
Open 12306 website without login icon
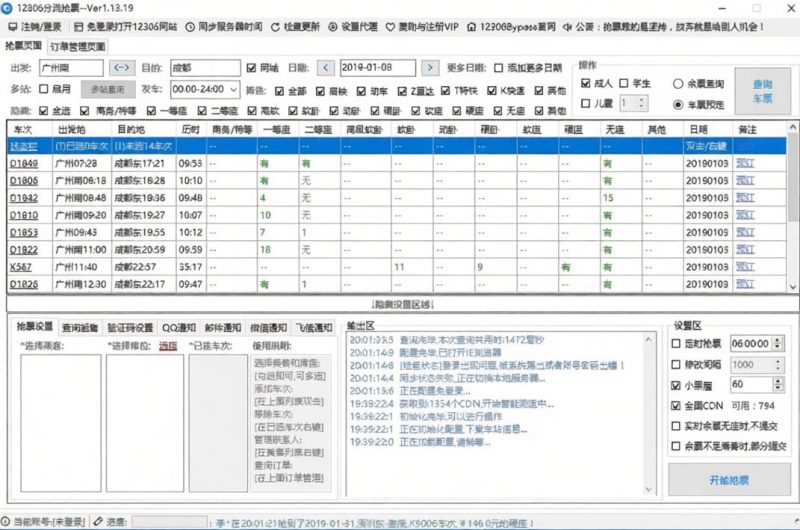[x=79, y=27]
